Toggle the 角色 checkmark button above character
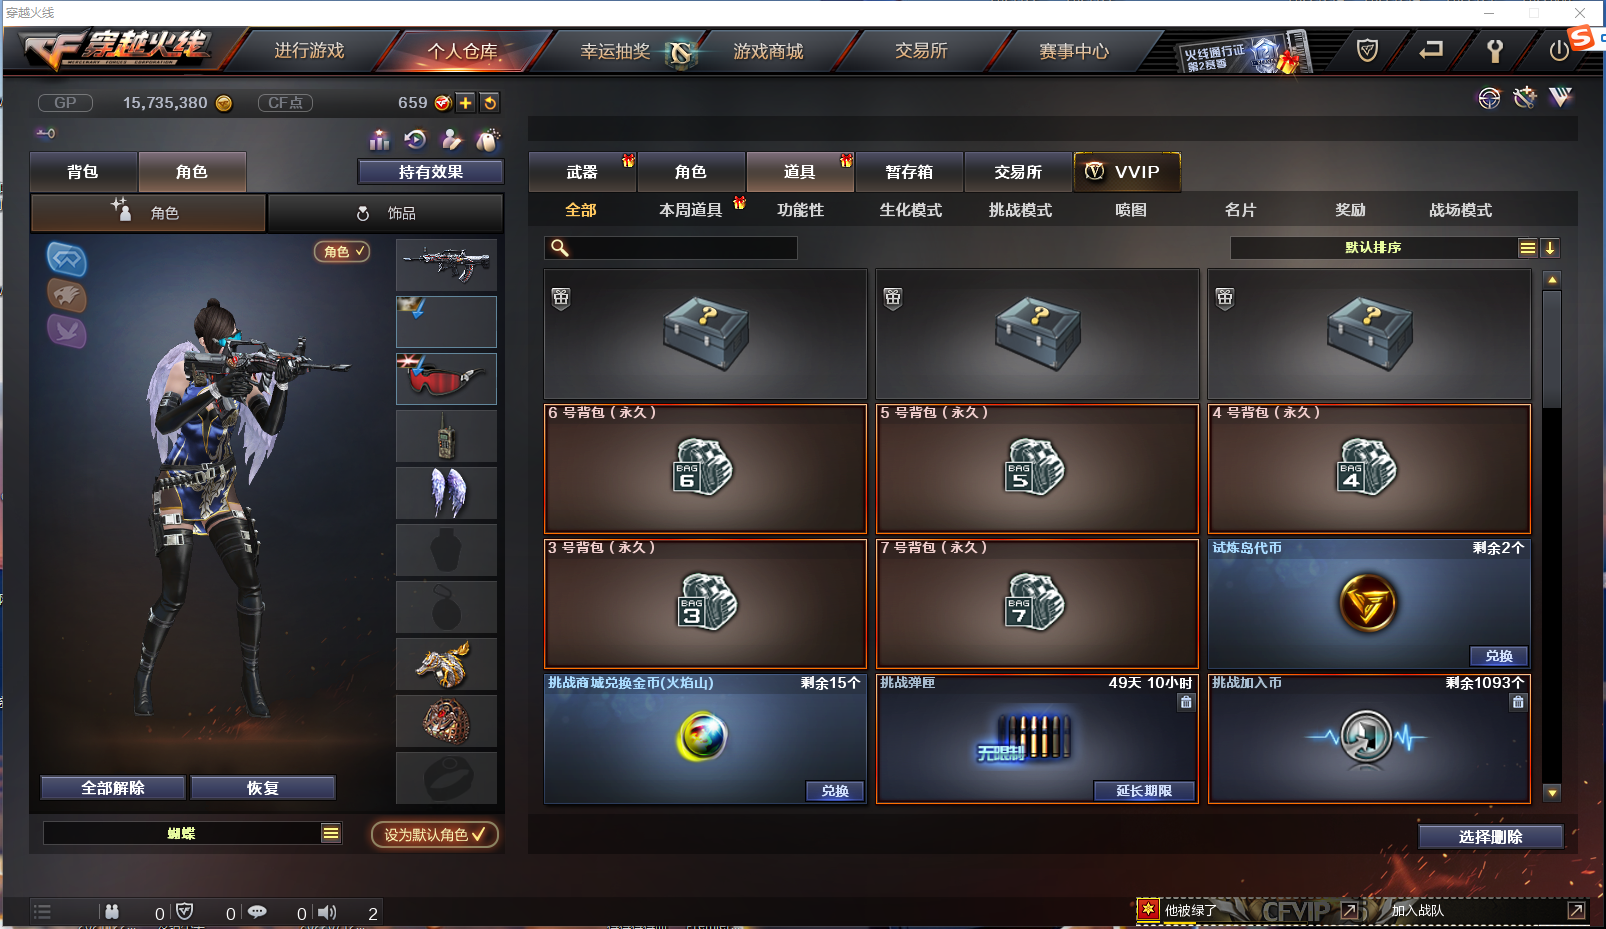This screenshot has height=929, width=1606. tap(343, 252)
